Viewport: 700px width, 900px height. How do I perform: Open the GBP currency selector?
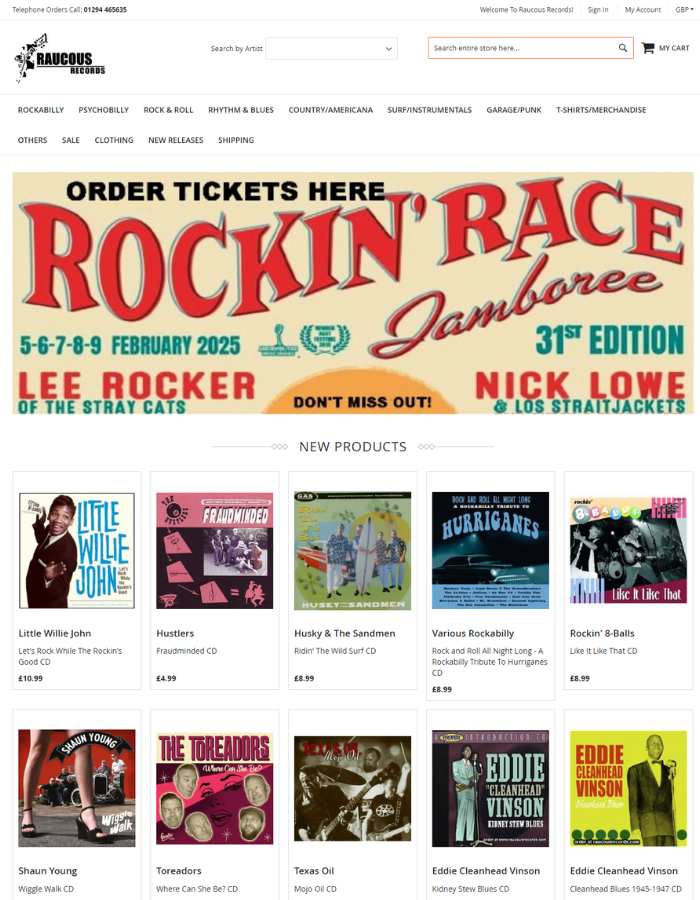[684, 10]
